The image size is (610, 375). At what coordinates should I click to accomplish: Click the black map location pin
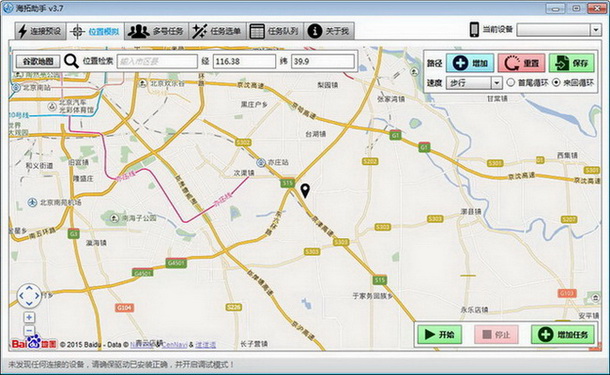(305, 191)
